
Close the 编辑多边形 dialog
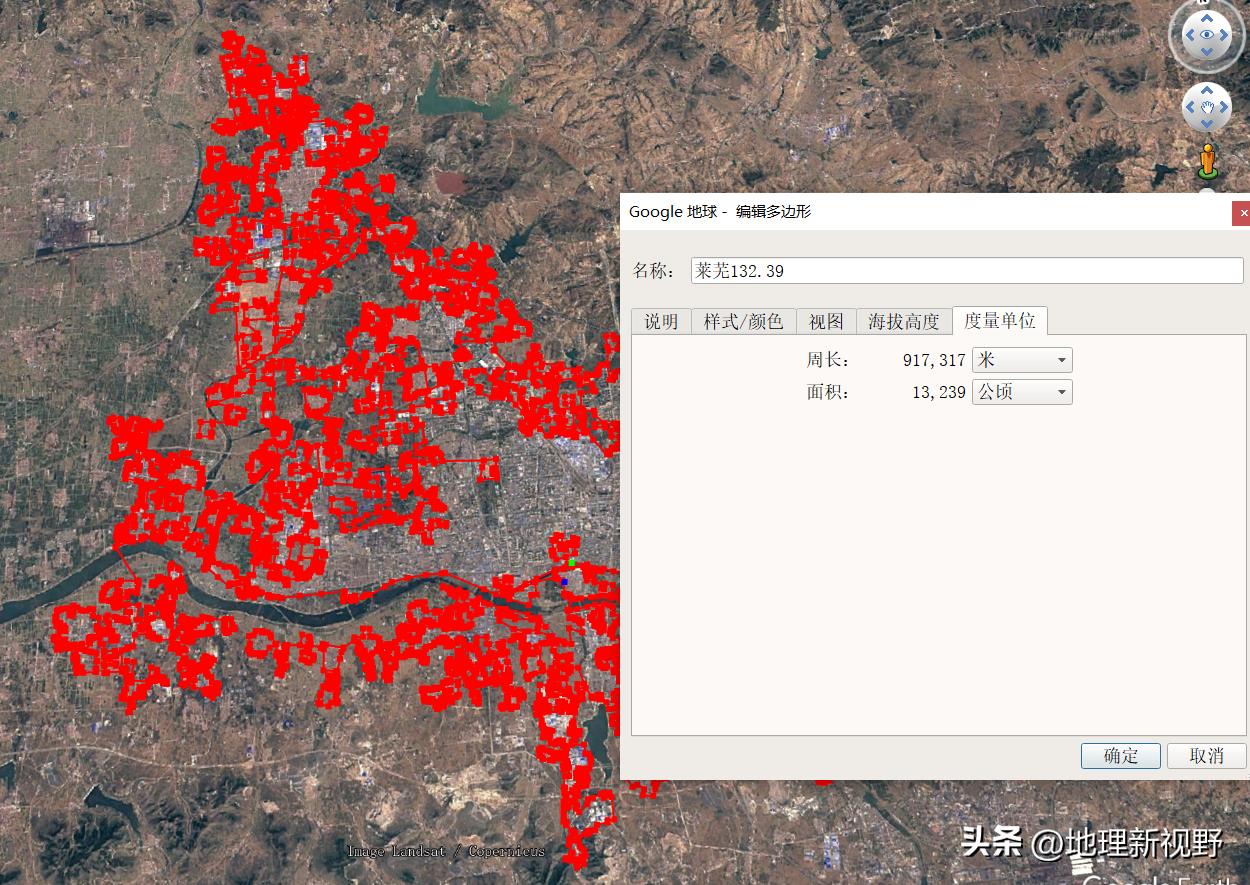tap(1243, 213)
